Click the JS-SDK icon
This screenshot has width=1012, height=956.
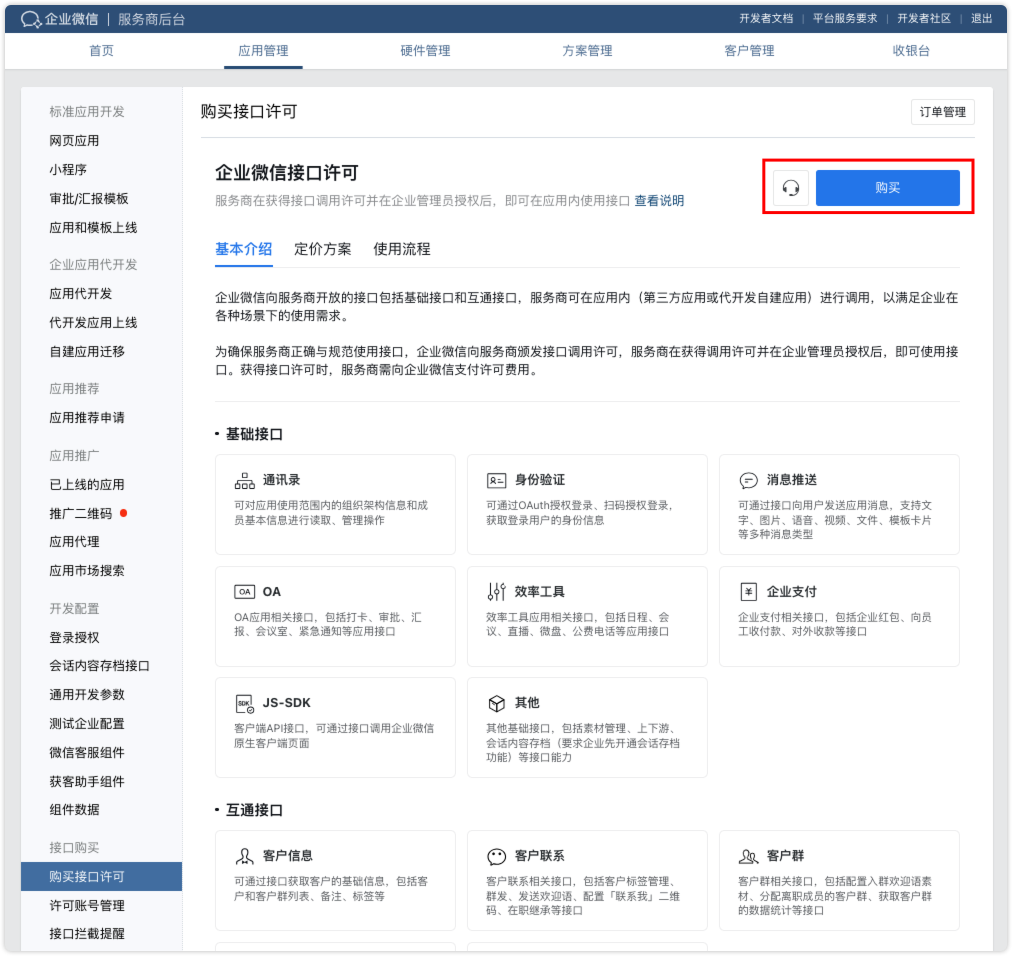245,704
